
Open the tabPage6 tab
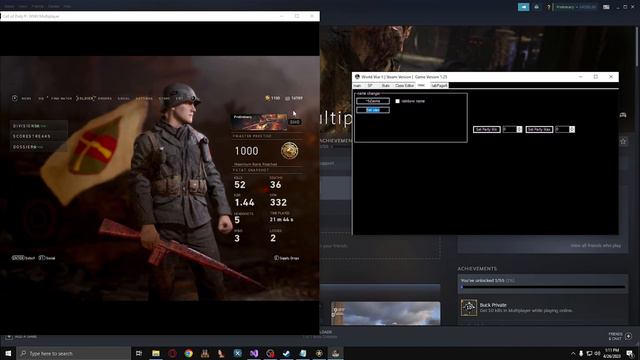[x=439, y=85]
